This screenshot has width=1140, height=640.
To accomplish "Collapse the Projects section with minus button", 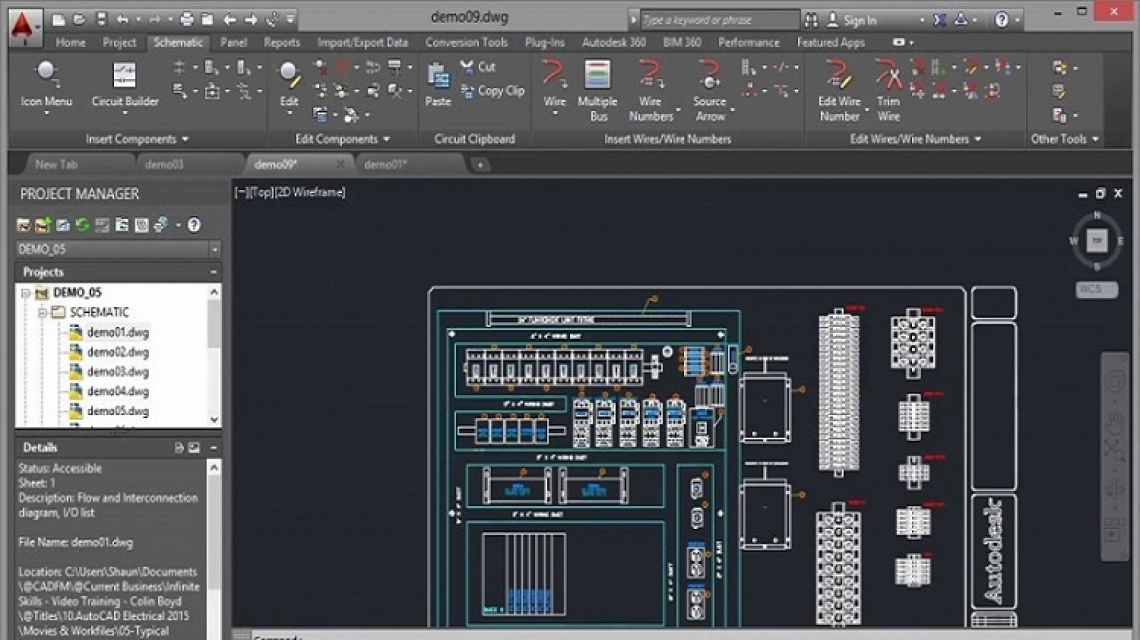I will click(x=214, y=272).
